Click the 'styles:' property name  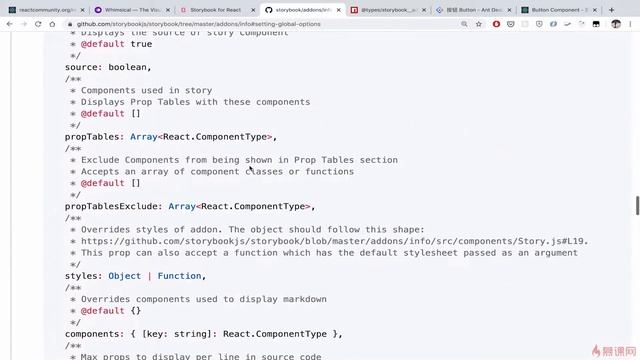click(x=83, y=276)
